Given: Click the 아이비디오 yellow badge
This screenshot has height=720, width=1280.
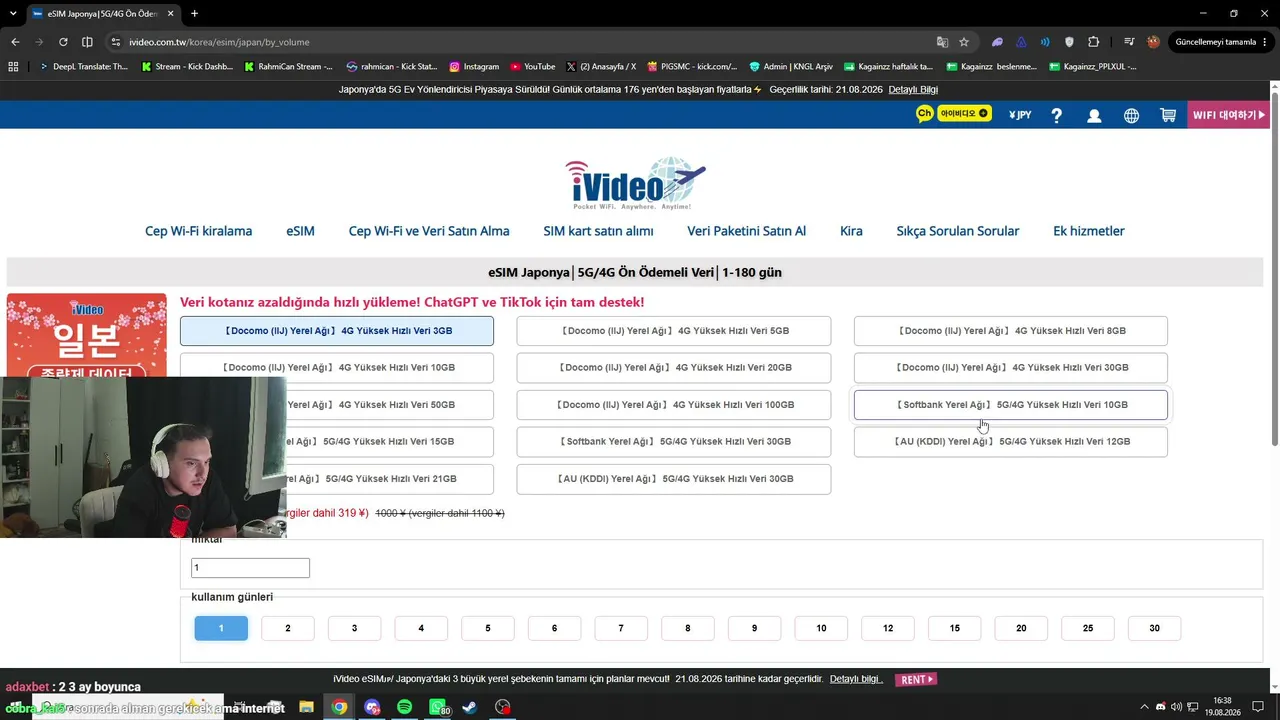Looking at the screenshot, I should tap(964, 114).
